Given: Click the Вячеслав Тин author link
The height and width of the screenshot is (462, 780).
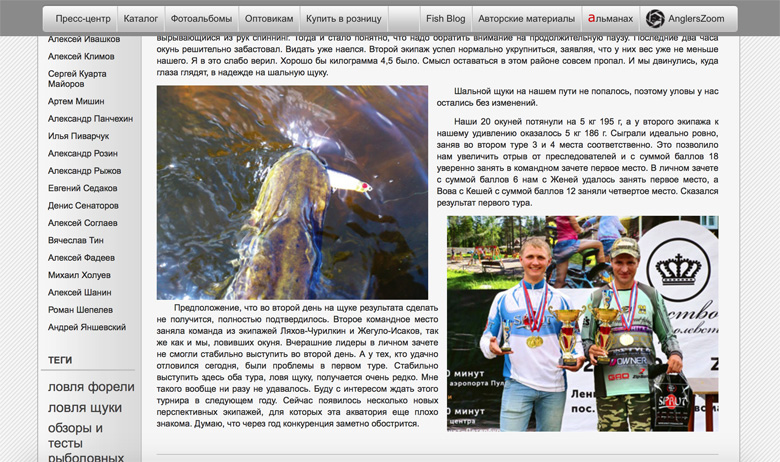Looking at the screenshot, I should coord(76,240).
